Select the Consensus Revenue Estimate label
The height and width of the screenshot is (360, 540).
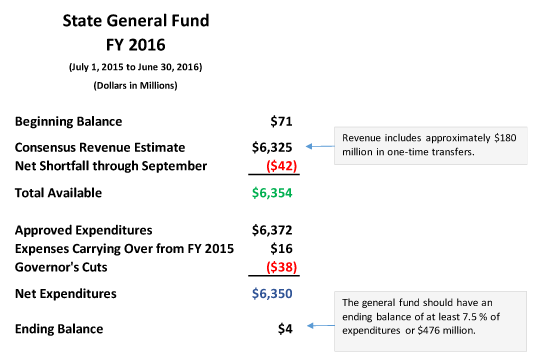coord(100,147)
